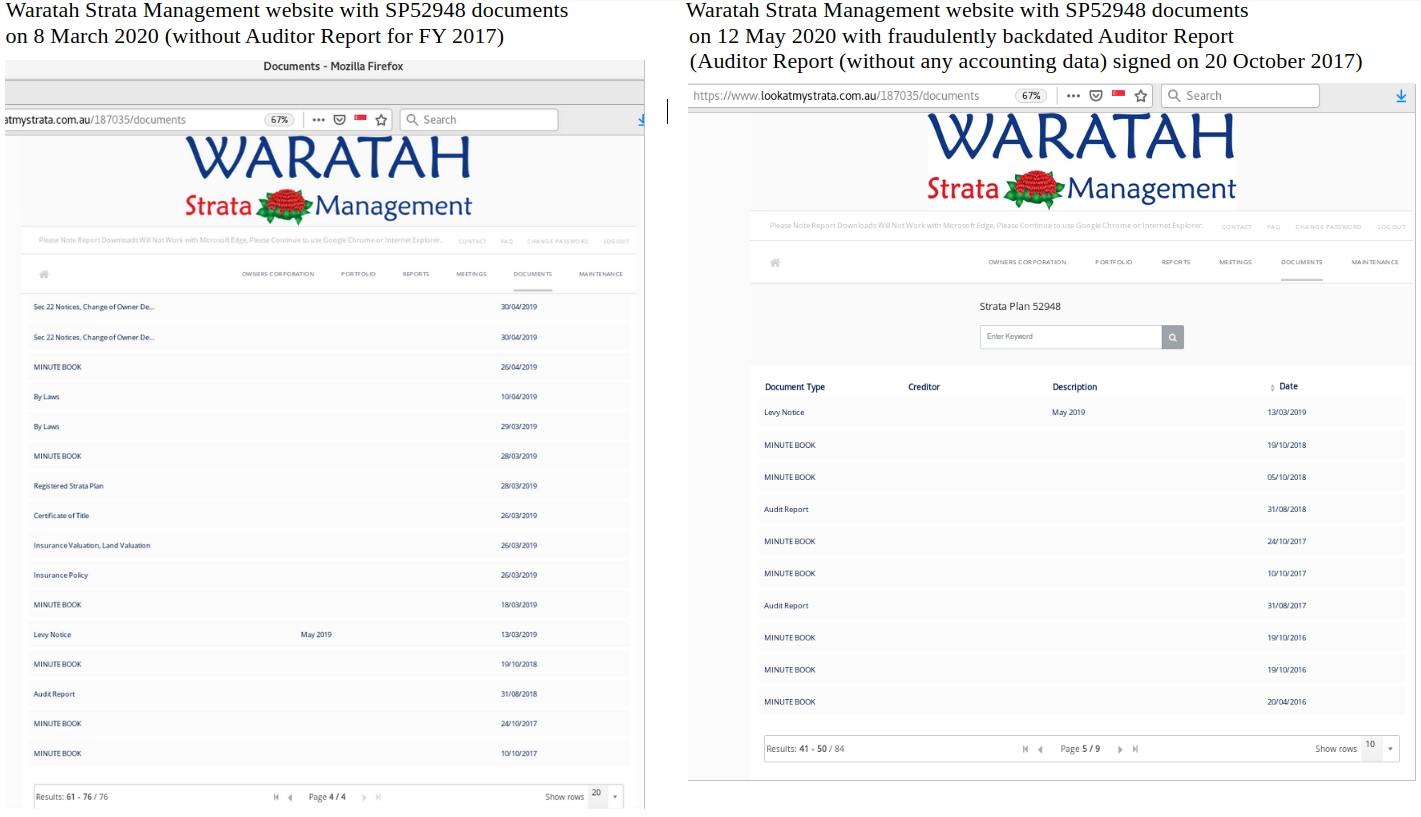1421x817 pixels.
Task: Click 67% zoom badge in right browser
Action: coord(1031,96)
